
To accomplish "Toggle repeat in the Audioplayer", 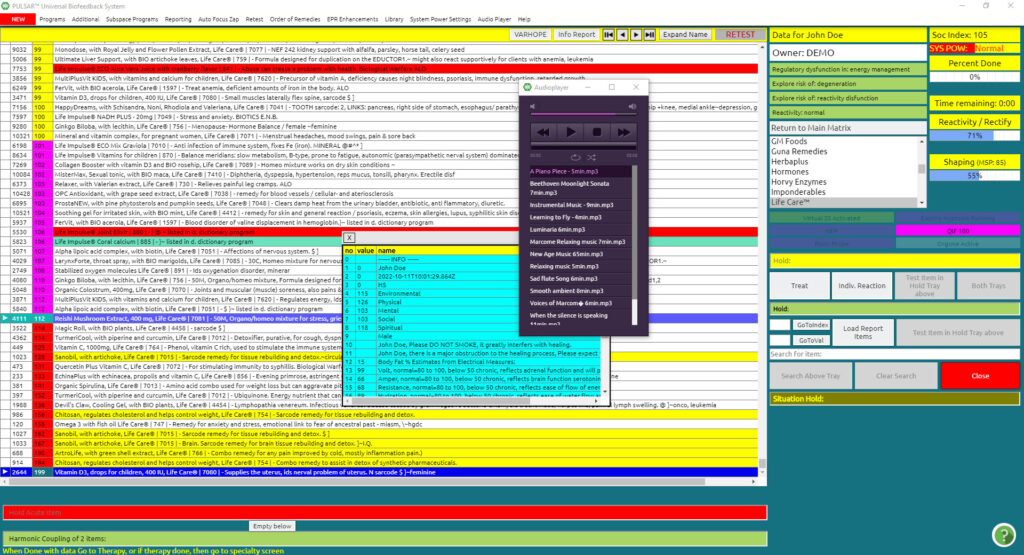I will [575, 157].
